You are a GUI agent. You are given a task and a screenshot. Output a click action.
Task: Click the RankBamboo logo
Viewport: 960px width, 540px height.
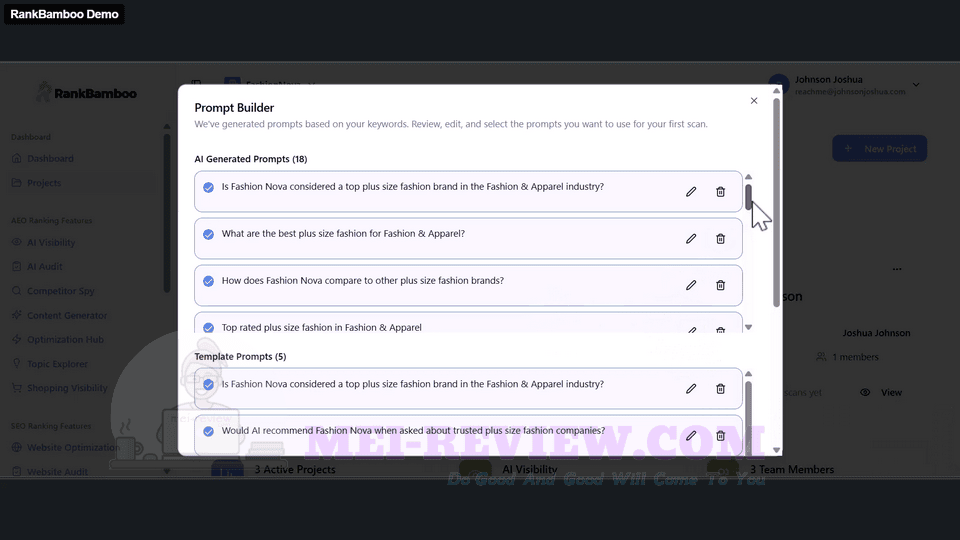tap(86, 93)
